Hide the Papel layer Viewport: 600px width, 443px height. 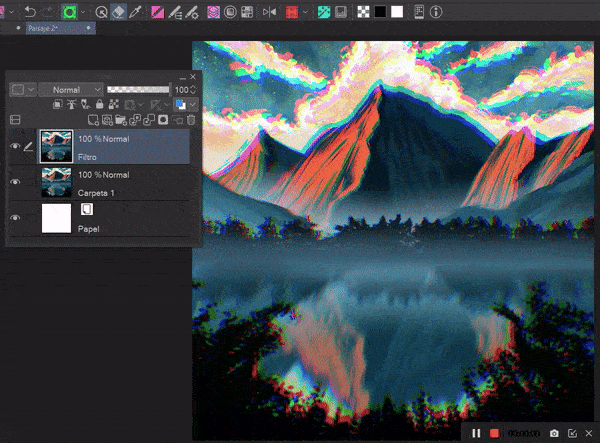tap(15, 218)
